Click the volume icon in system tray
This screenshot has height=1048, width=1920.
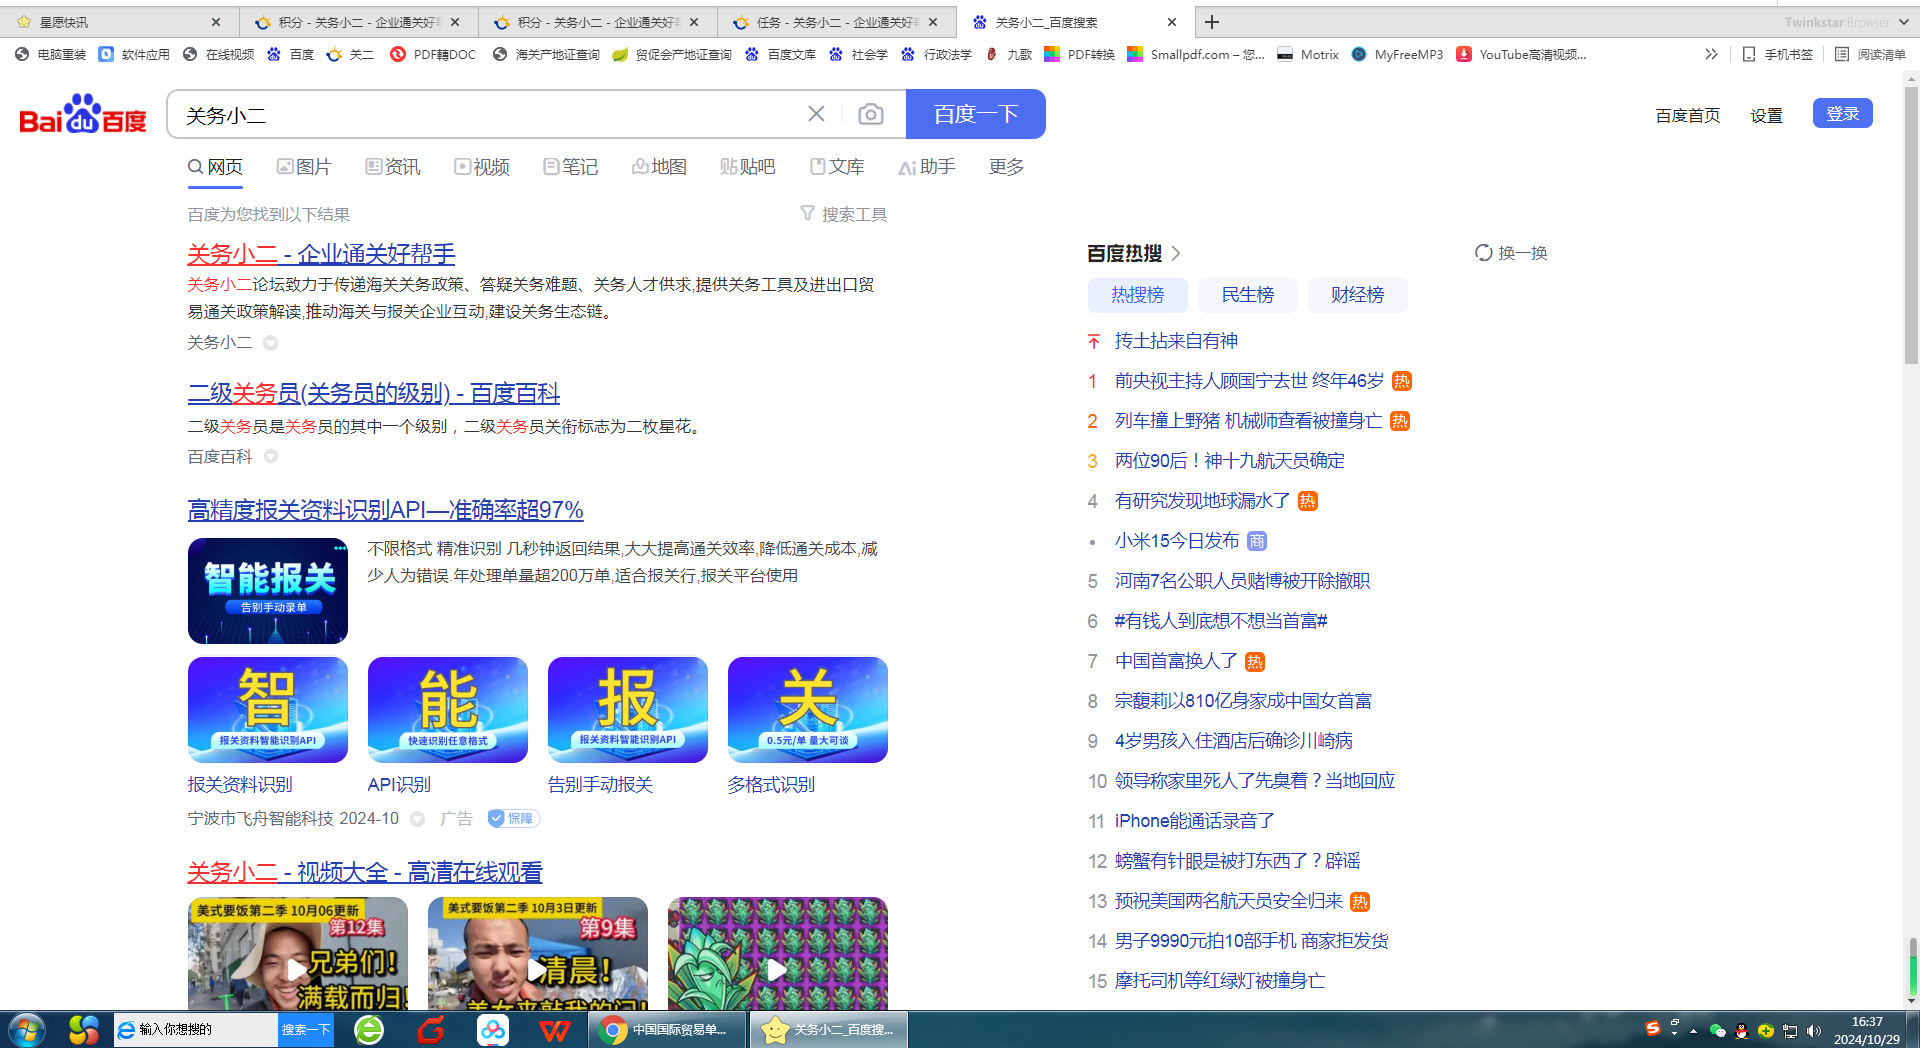point(1813,1031)
